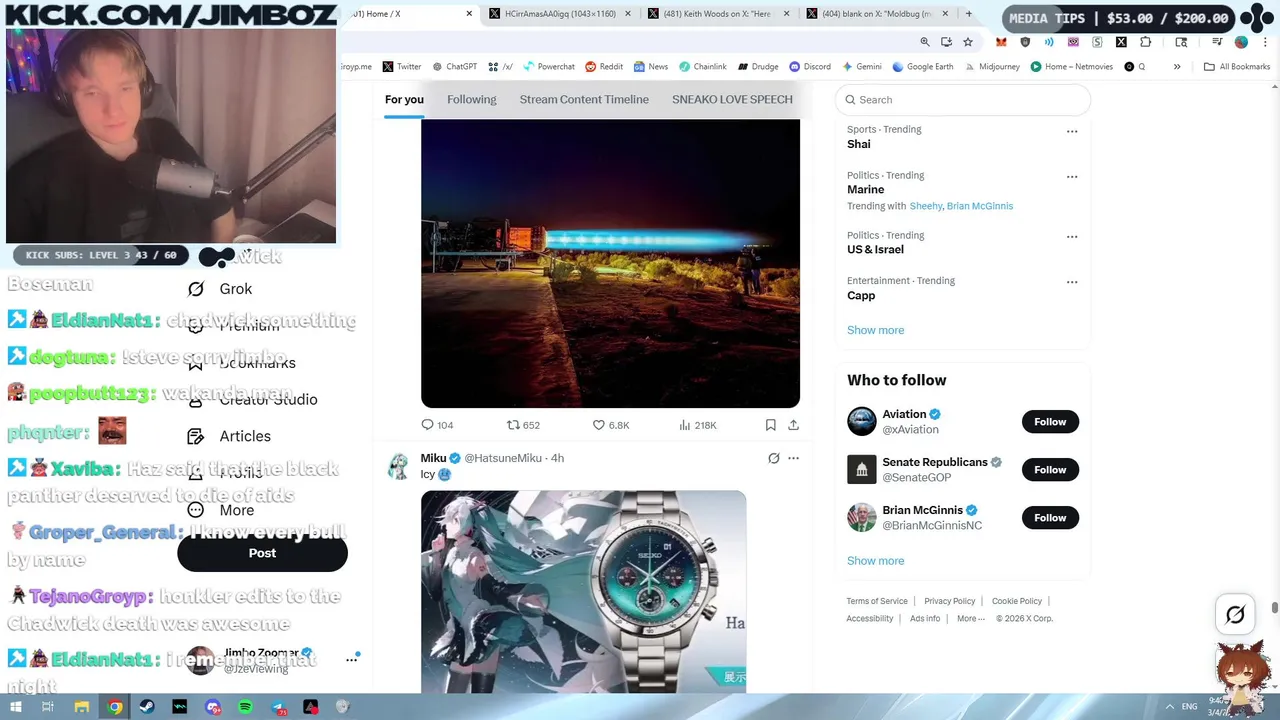Click the page vertical scrollbar

coord(1275,608)
